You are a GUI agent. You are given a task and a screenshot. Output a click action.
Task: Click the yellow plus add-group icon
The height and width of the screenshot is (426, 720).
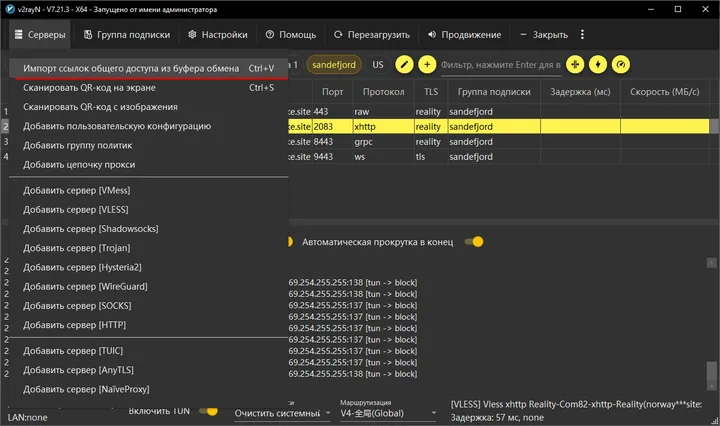(x=427, y=65)
